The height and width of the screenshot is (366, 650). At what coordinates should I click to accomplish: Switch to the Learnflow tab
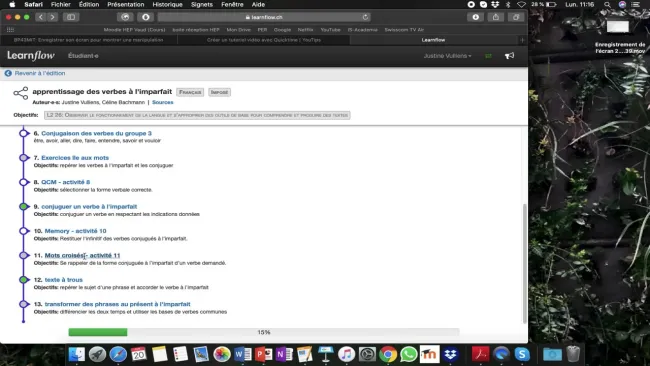coord(433,40)
